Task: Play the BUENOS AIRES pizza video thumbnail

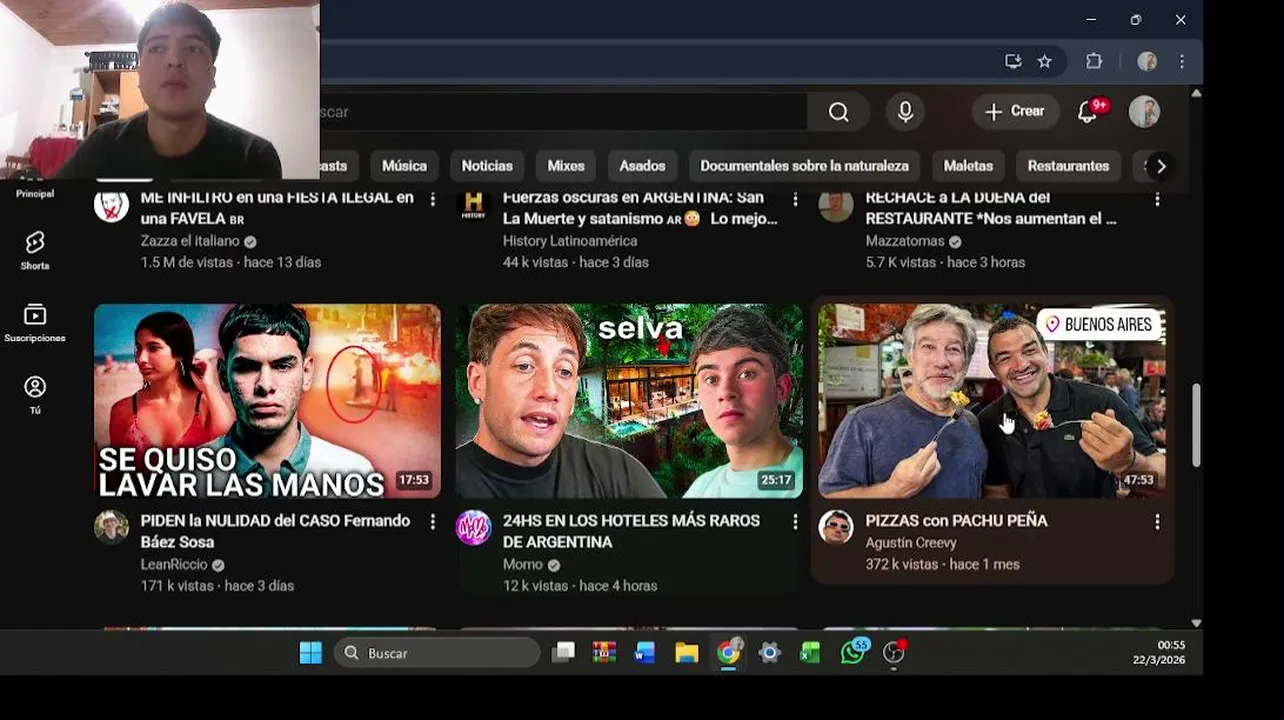Action: (x=992, y=401)
